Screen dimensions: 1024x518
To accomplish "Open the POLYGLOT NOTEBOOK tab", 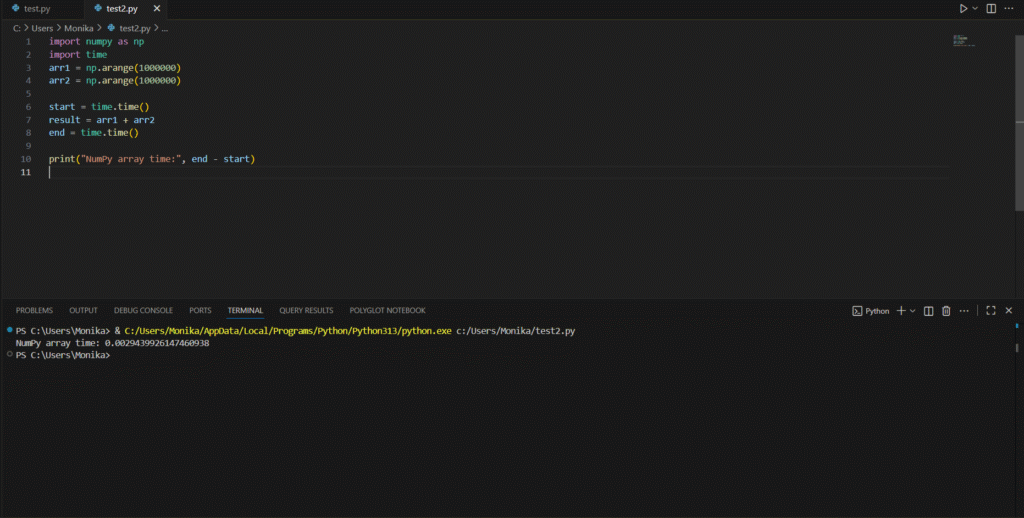I will [387, 310].
